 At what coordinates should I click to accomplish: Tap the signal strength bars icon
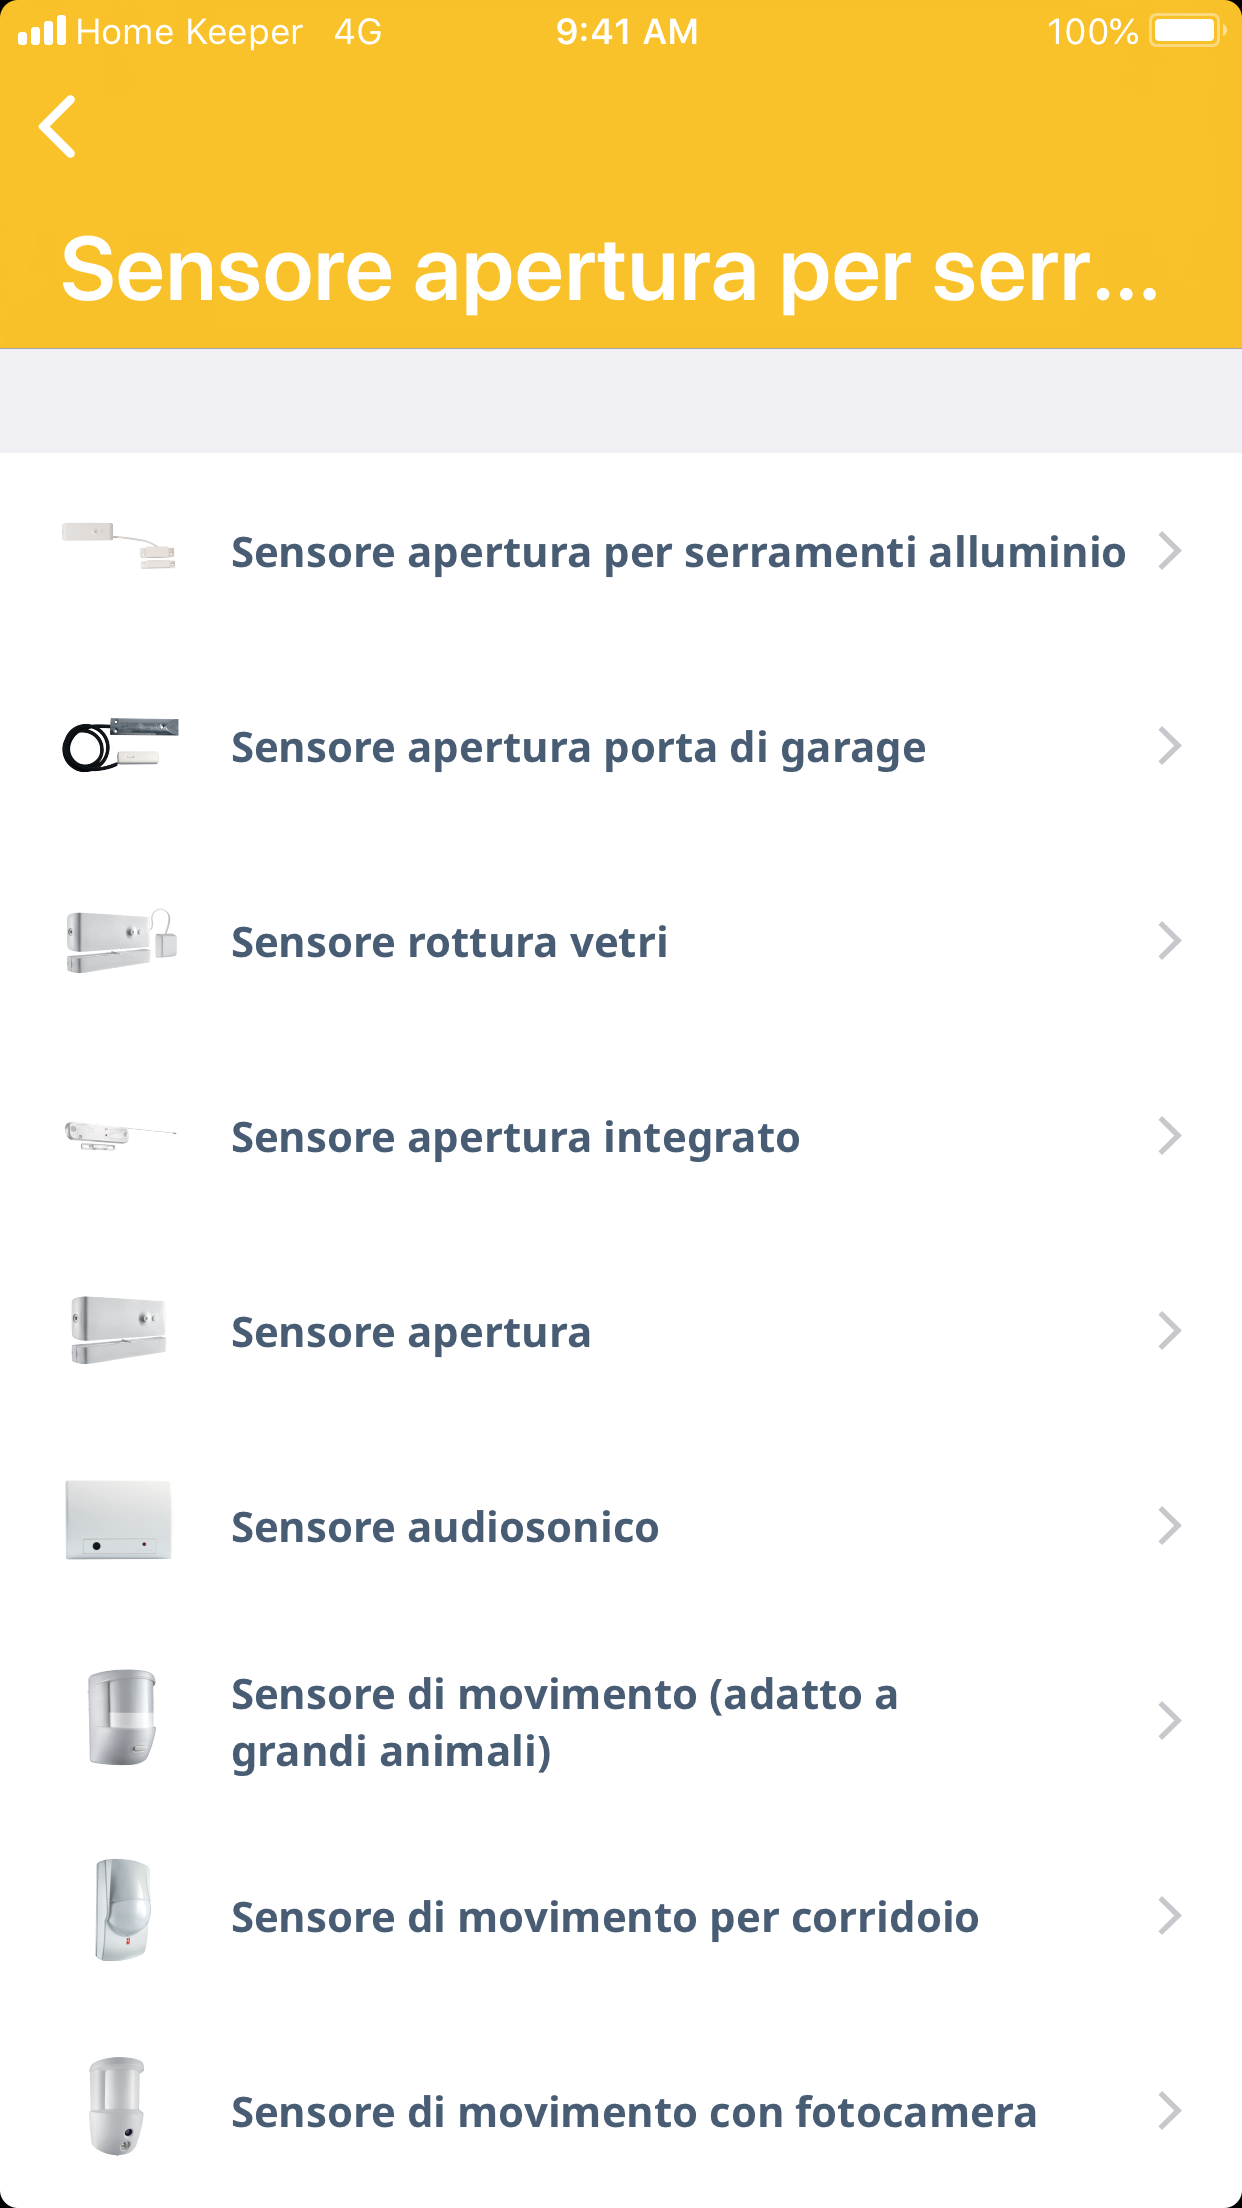coord(42,31)
